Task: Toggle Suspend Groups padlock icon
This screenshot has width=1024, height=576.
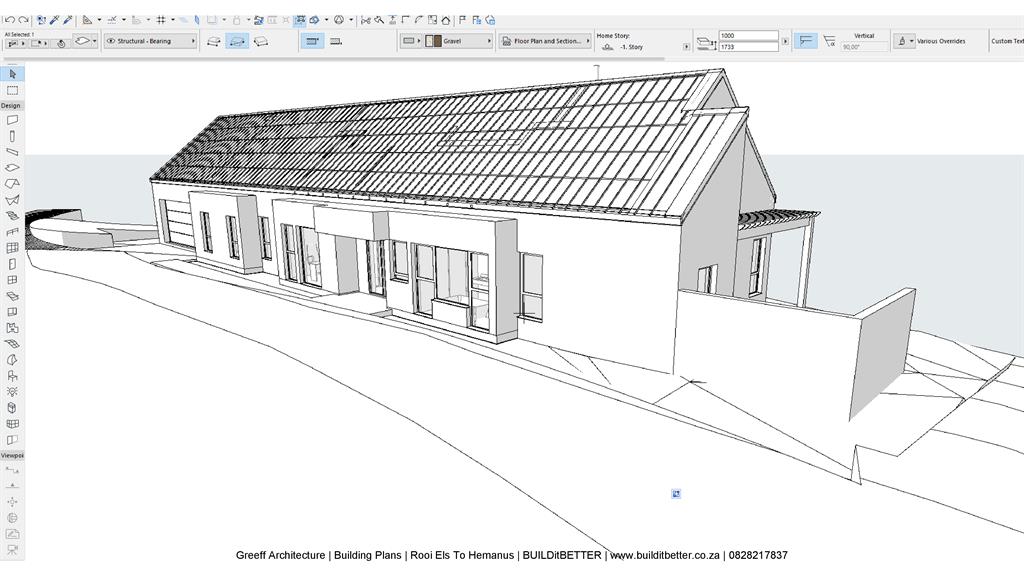Action: [x=237, y=20]
